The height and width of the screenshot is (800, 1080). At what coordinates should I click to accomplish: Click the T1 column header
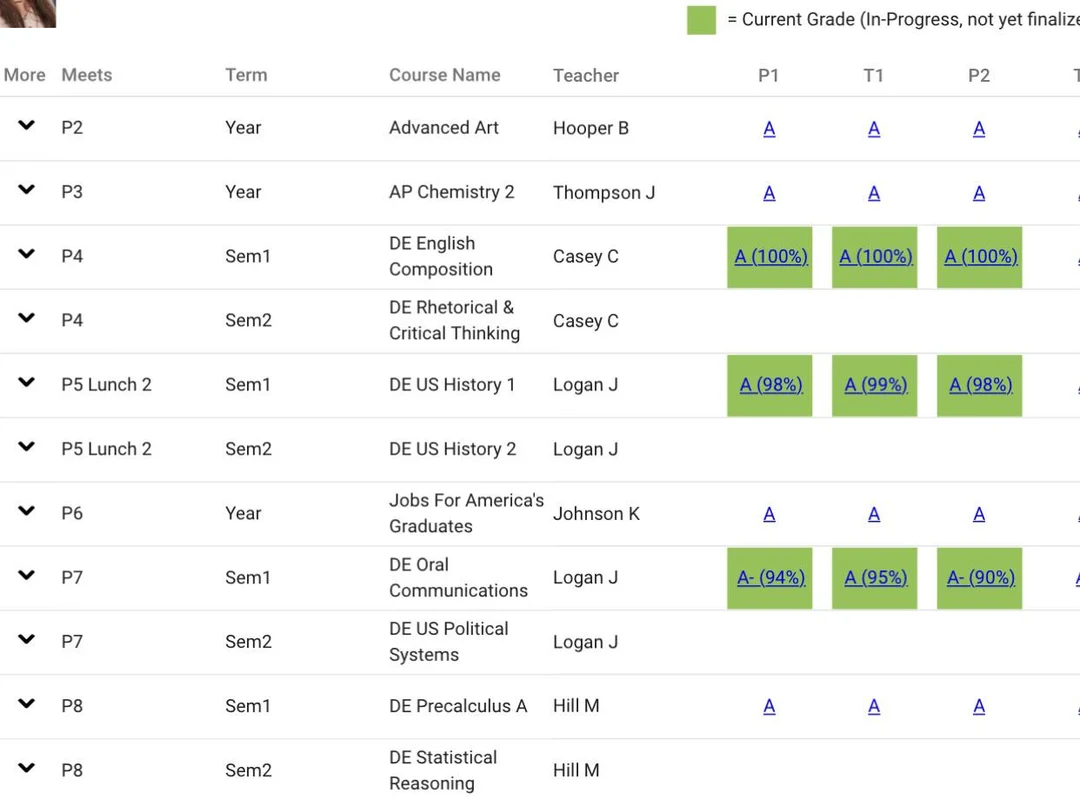click(874, 75)
